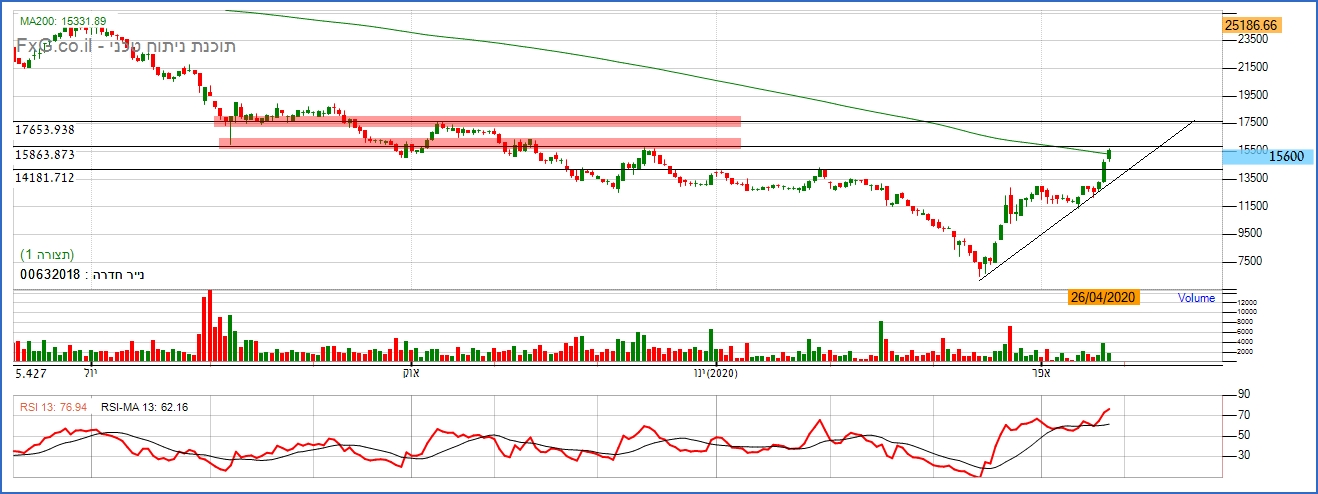Click the RSI-MA 13: 62.16 label
Viewport: 1318px width, 494px height.
pos(145,407)
